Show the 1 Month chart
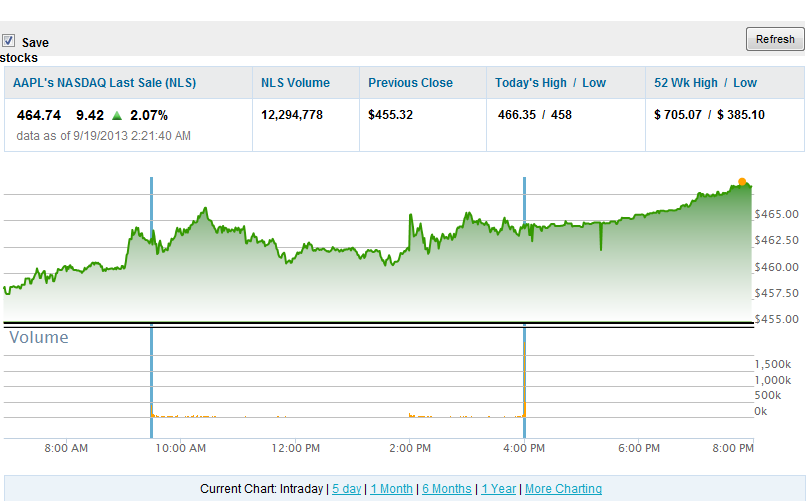Screen dimensions: 809x501 coord(391,489)
